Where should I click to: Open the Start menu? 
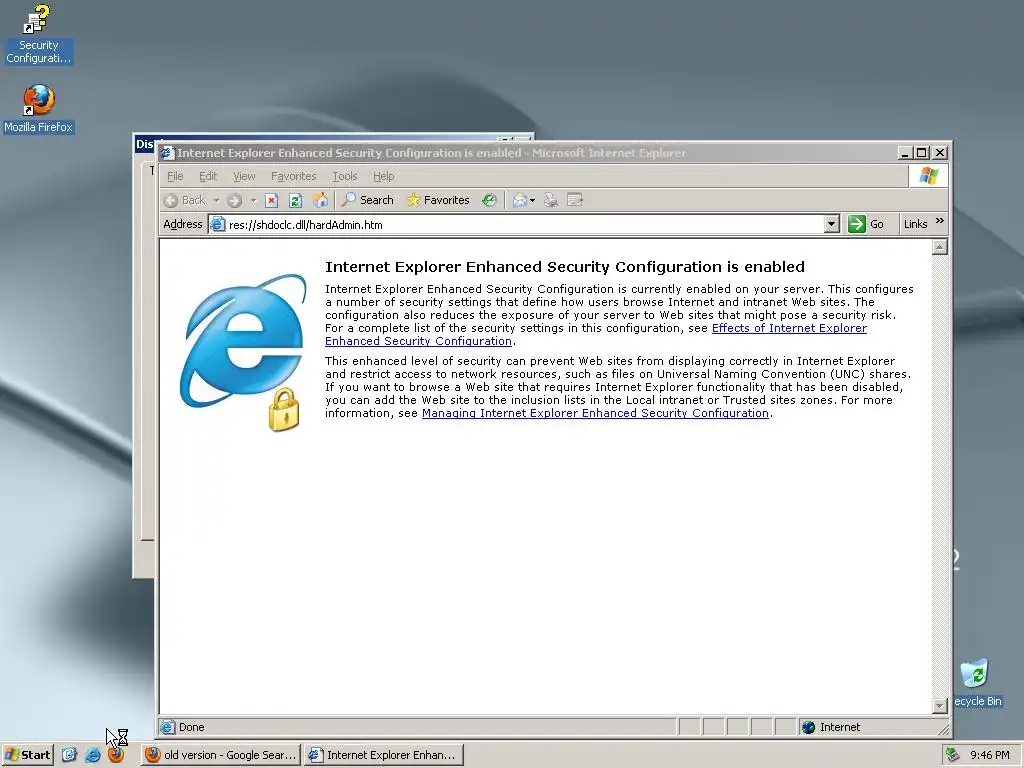pos(27,755)
